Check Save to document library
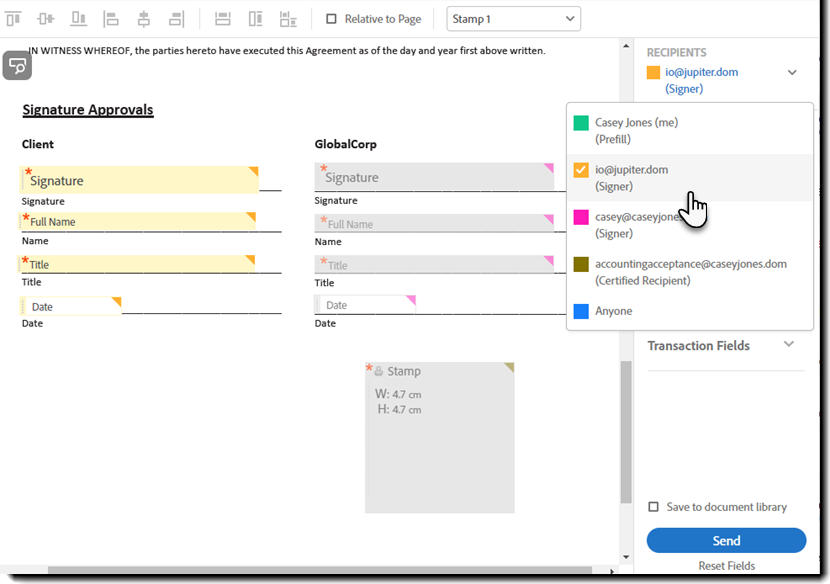Viewport: 830px width, 584px height. click(x=653, y=507)
